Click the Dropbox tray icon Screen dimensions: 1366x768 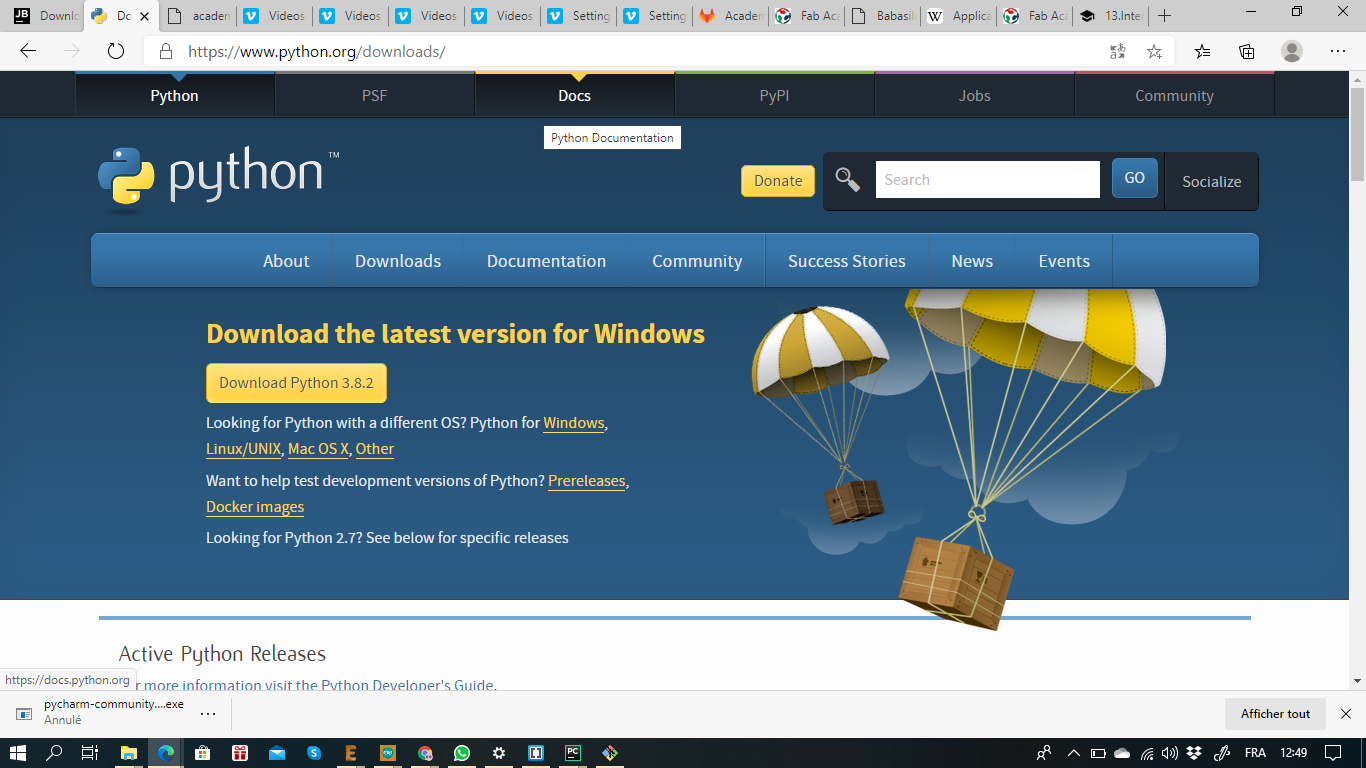pyautogui.click(x=1195, y=753)
